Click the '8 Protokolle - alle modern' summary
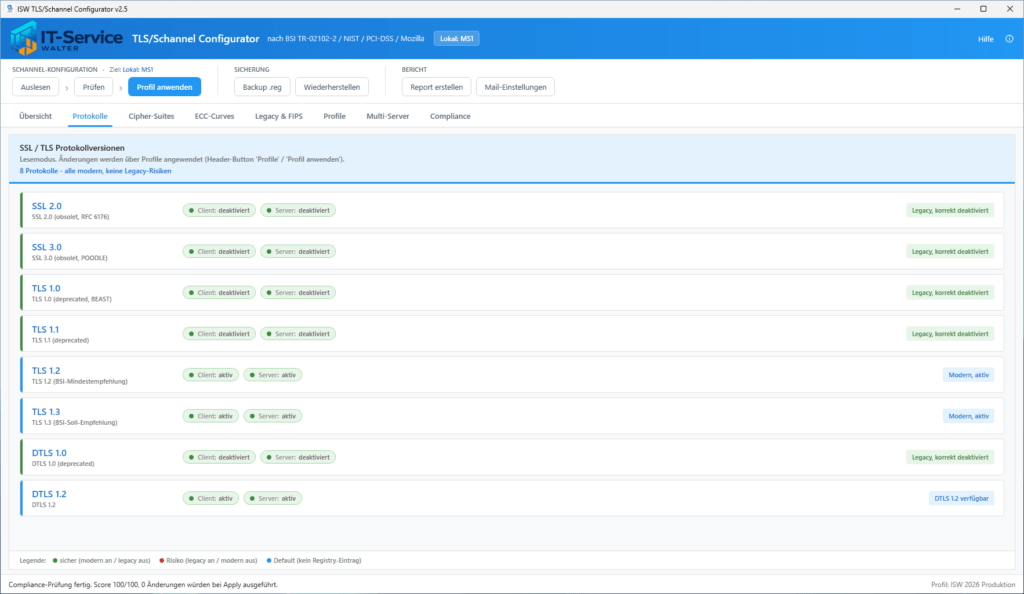The width and height of the screenshot is (1024, 594). pyautogui.click(x=95, y=171)
